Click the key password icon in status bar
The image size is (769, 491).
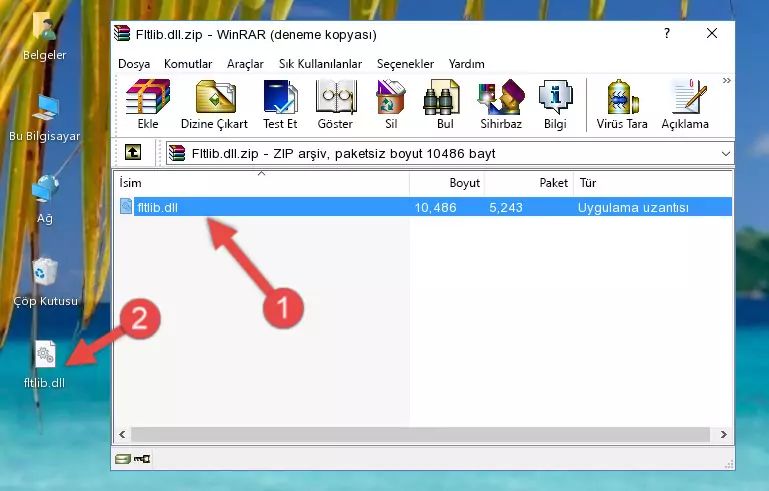tap(142, 459)
